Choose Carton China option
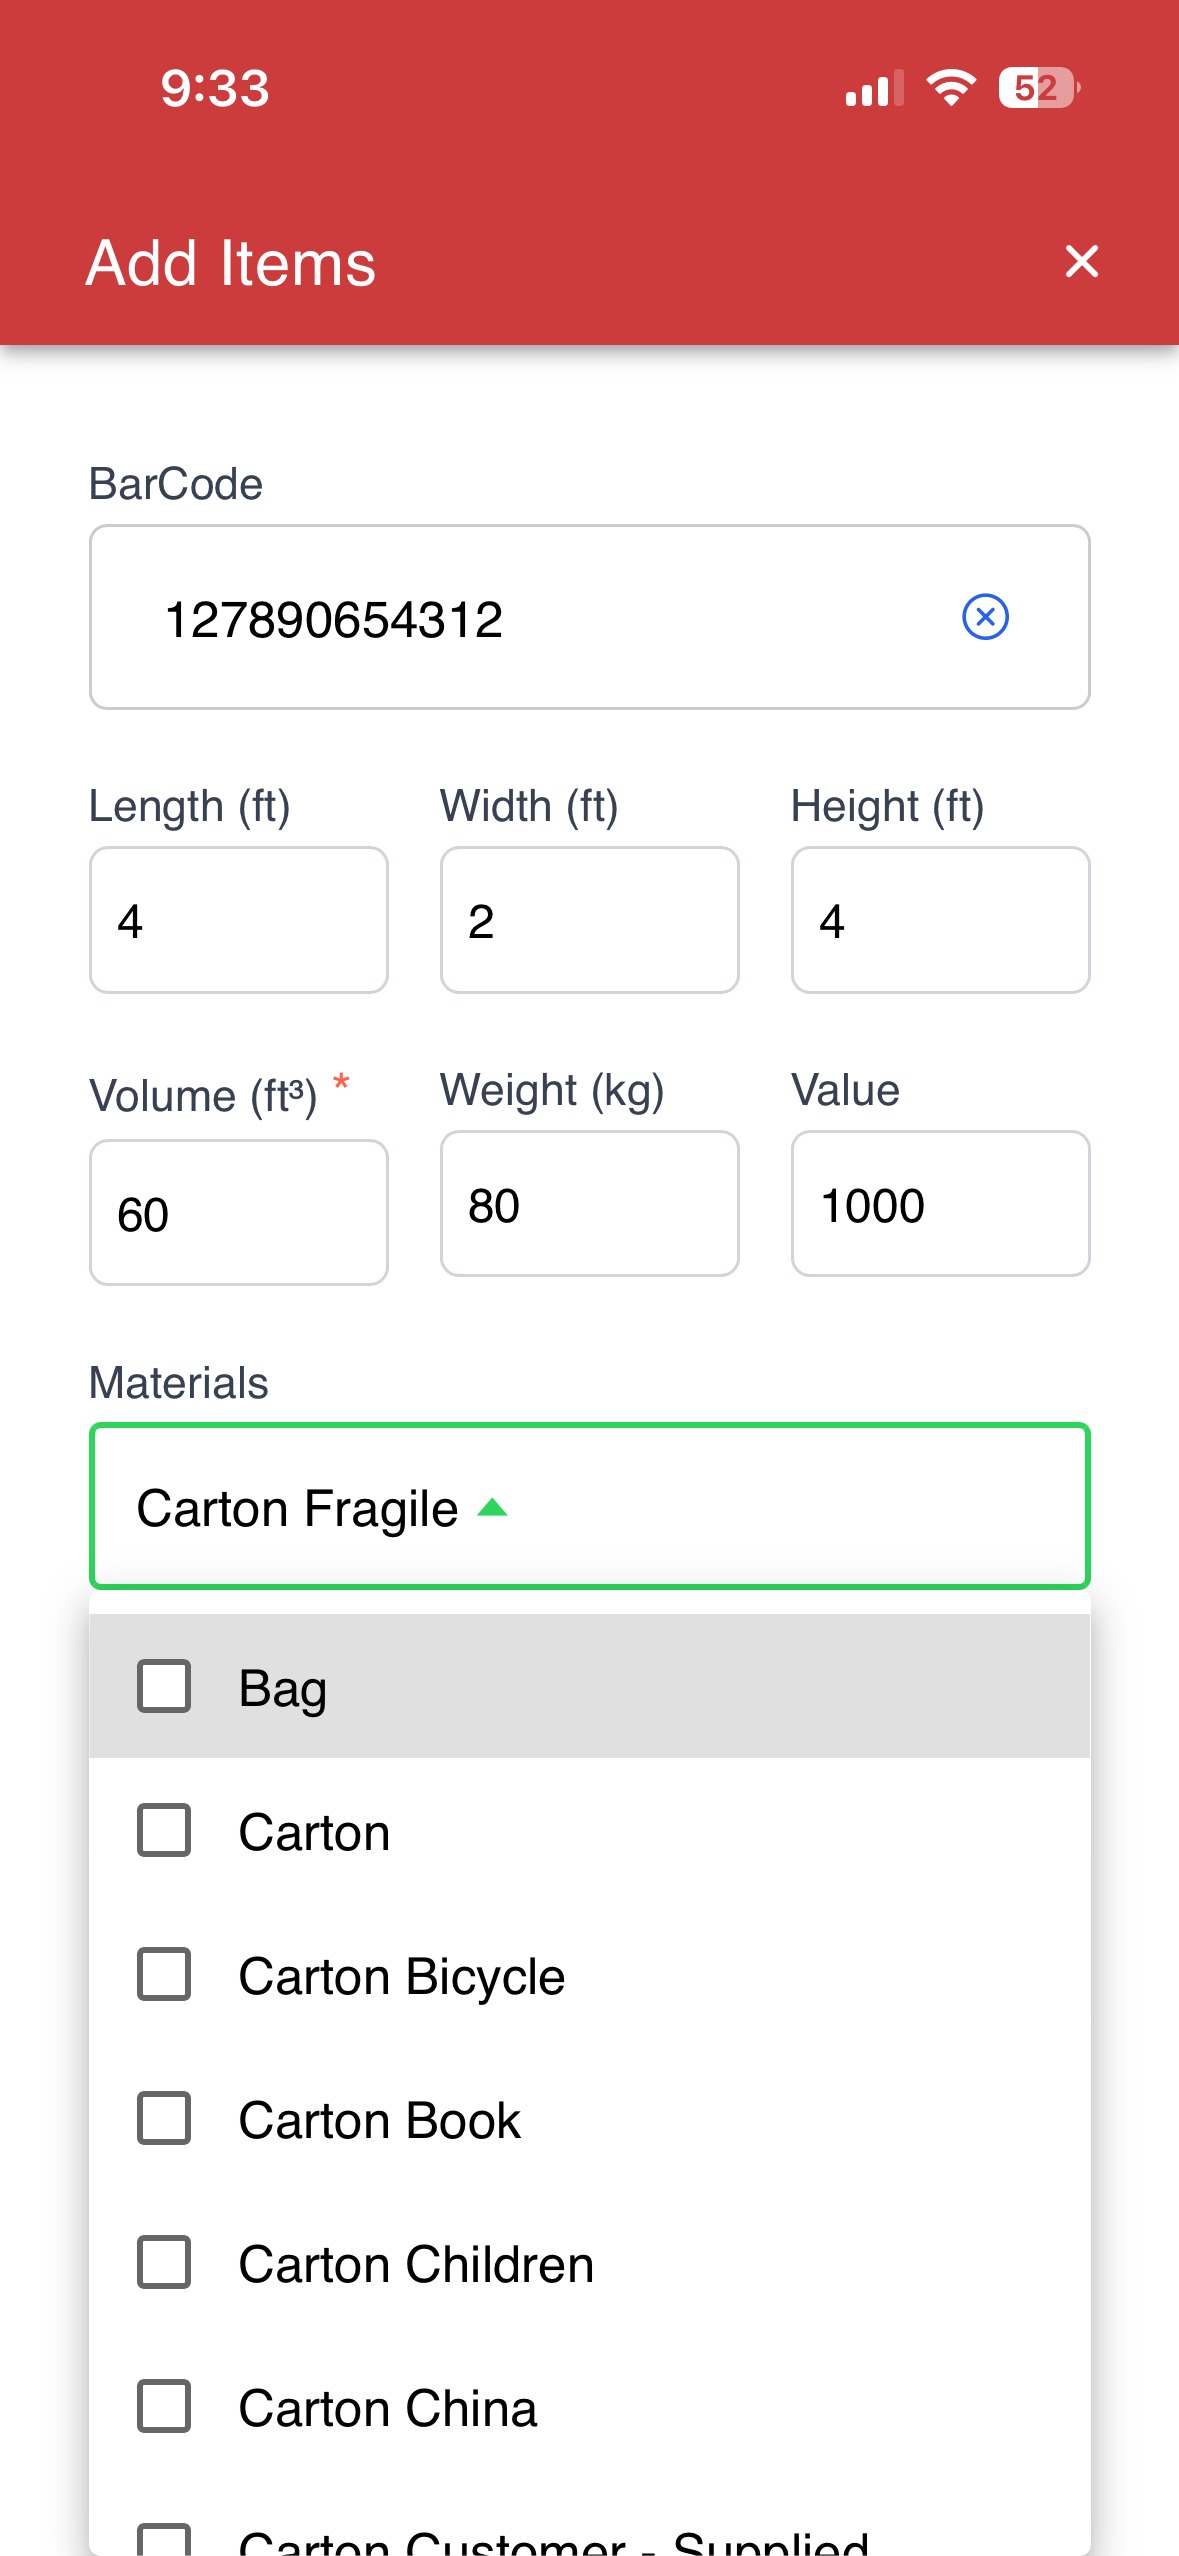The height and width of the screenshot is (2556, 1179). [x=590, y=2407]
